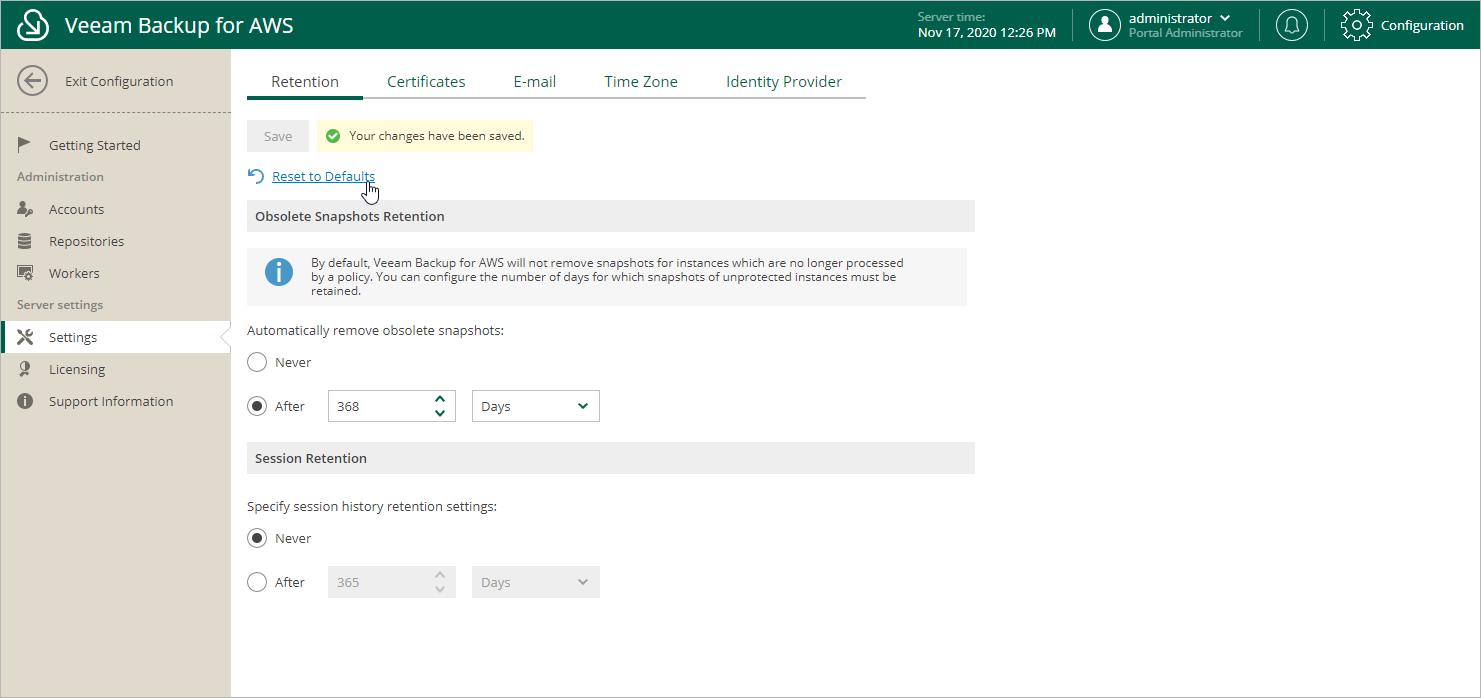Click 'Specify session history retention settings:' label

(x=372, y=506)
